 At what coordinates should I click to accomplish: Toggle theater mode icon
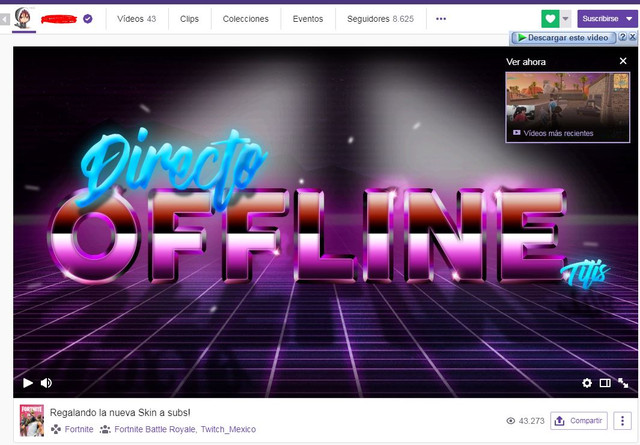(x=605, y=383)
